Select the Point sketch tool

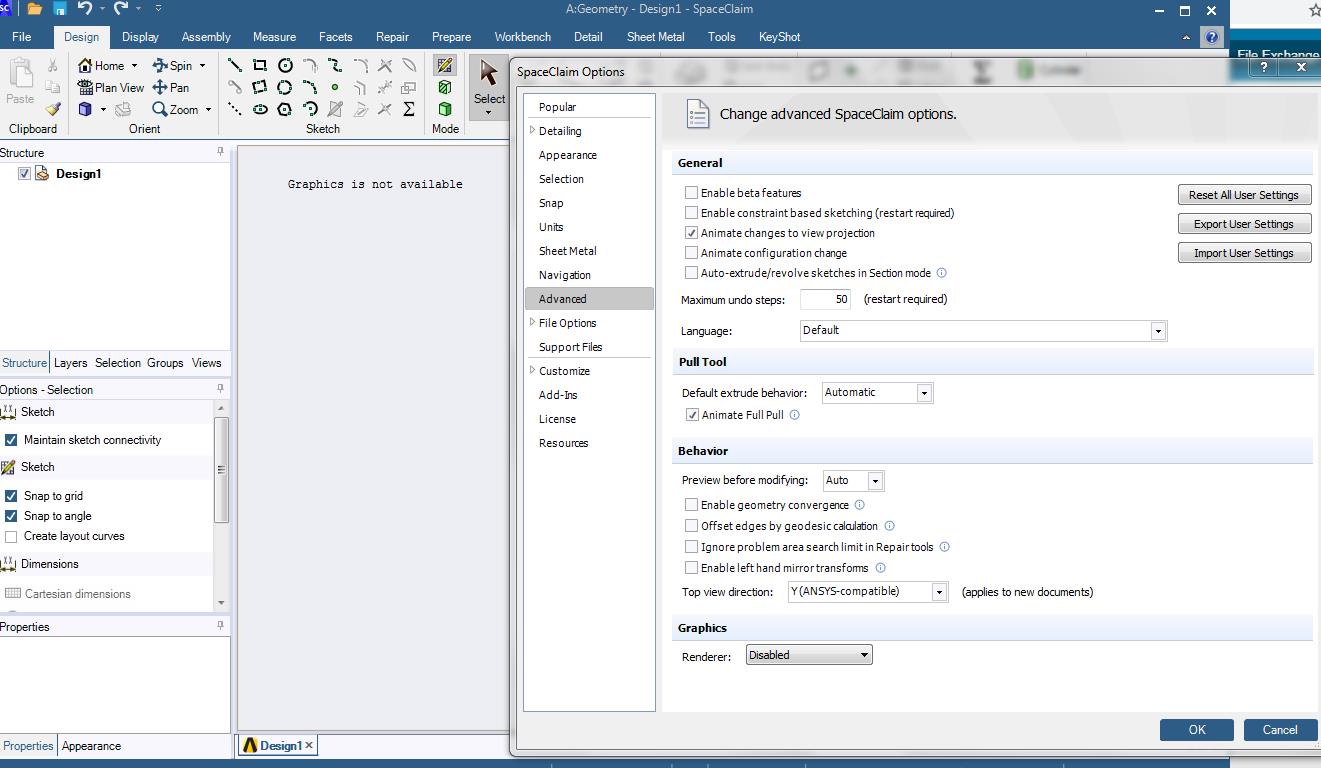pos(335,87)
